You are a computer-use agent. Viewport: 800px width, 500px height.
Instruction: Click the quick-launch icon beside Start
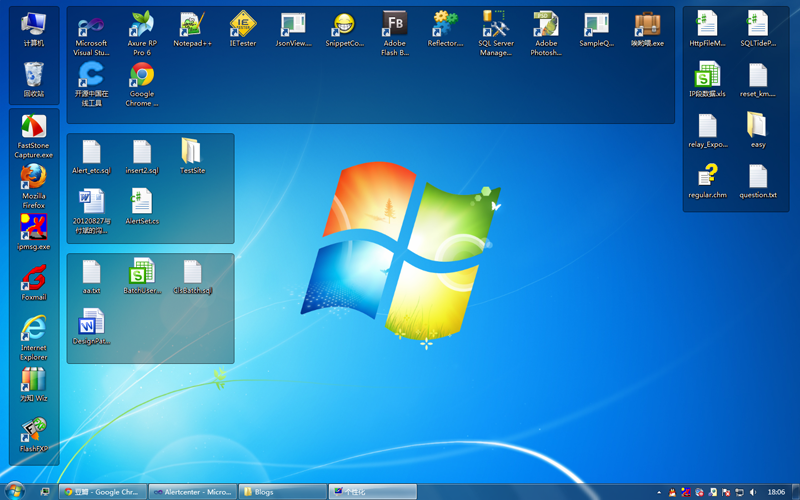pos(45,492)
